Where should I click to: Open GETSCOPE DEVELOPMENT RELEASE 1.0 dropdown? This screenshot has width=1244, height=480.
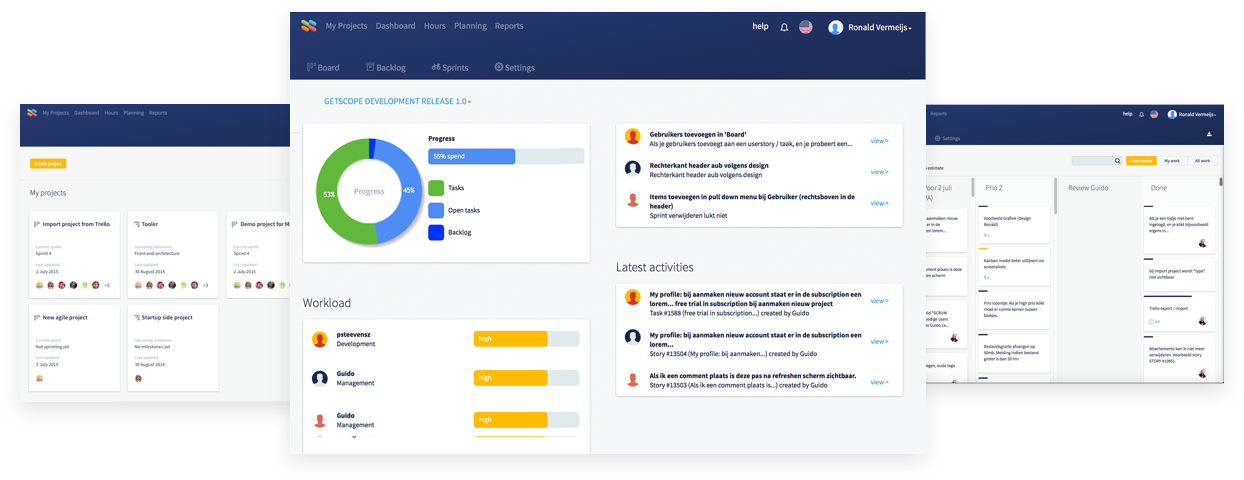click(x=397, y=101)
